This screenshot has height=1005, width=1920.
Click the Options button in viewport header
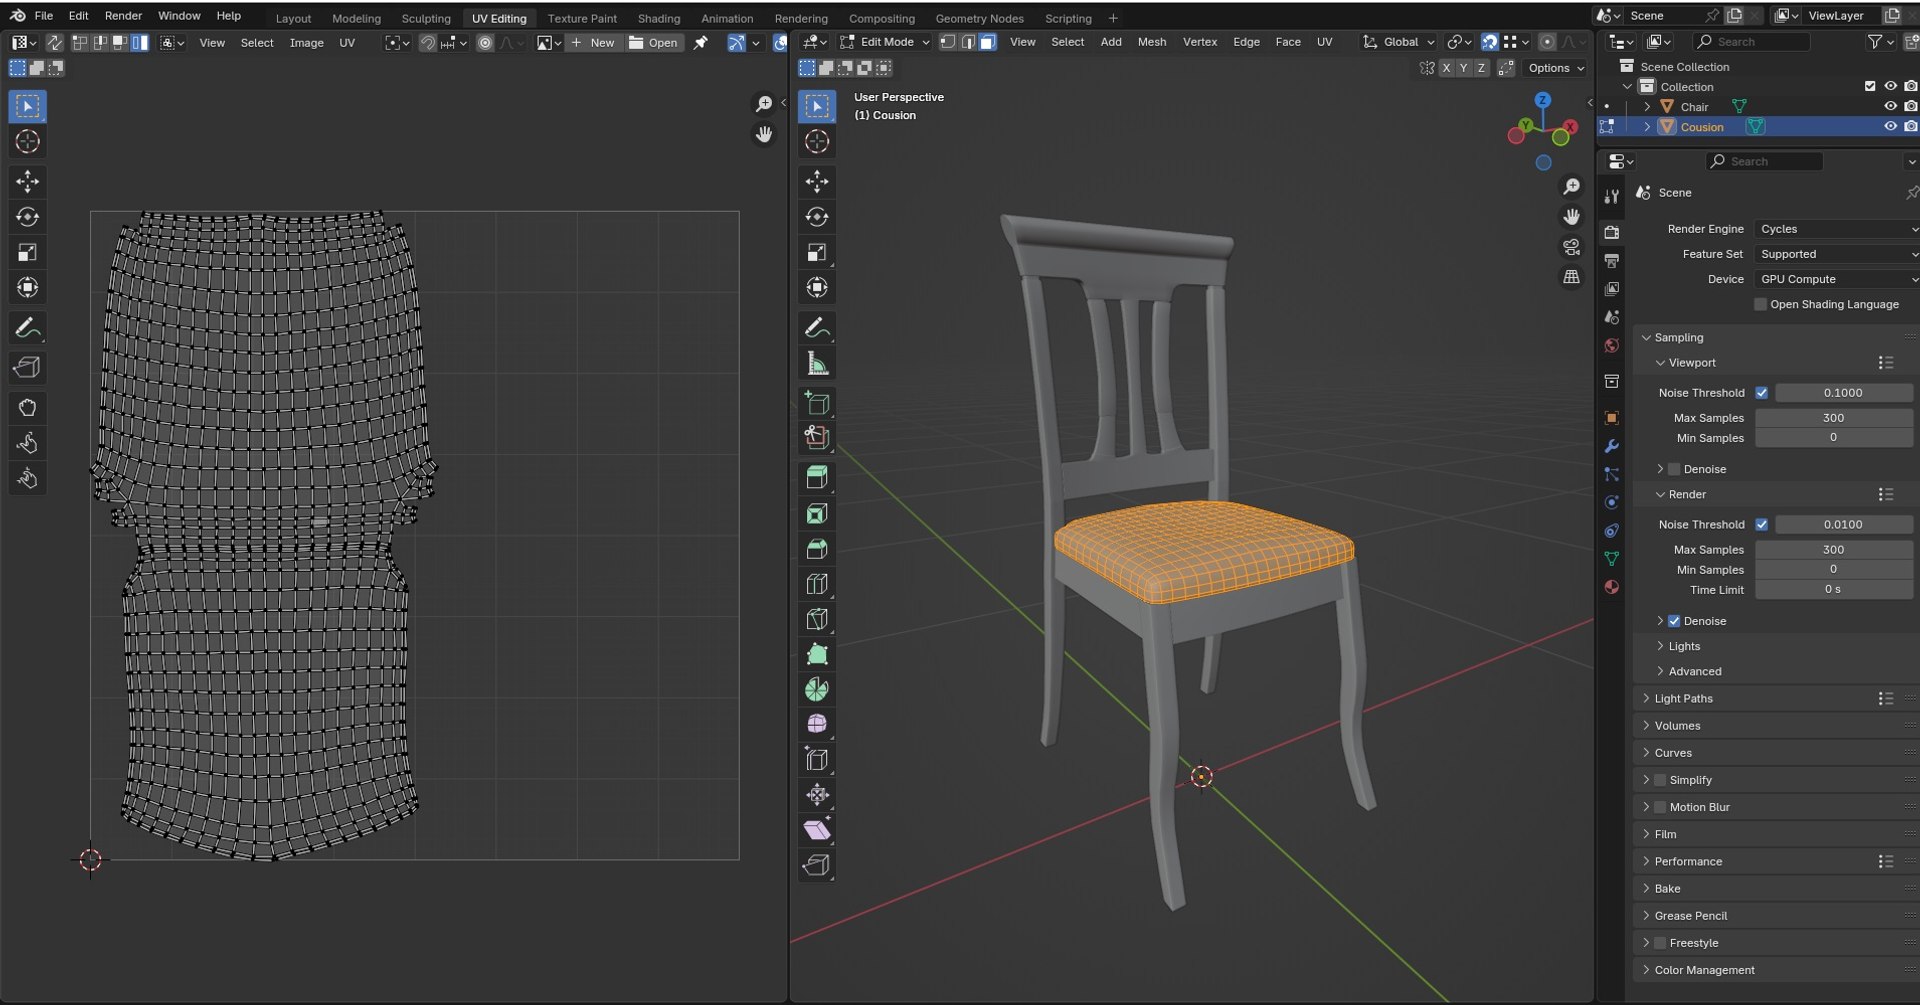pyautogui.click(x=1556, y=68)
